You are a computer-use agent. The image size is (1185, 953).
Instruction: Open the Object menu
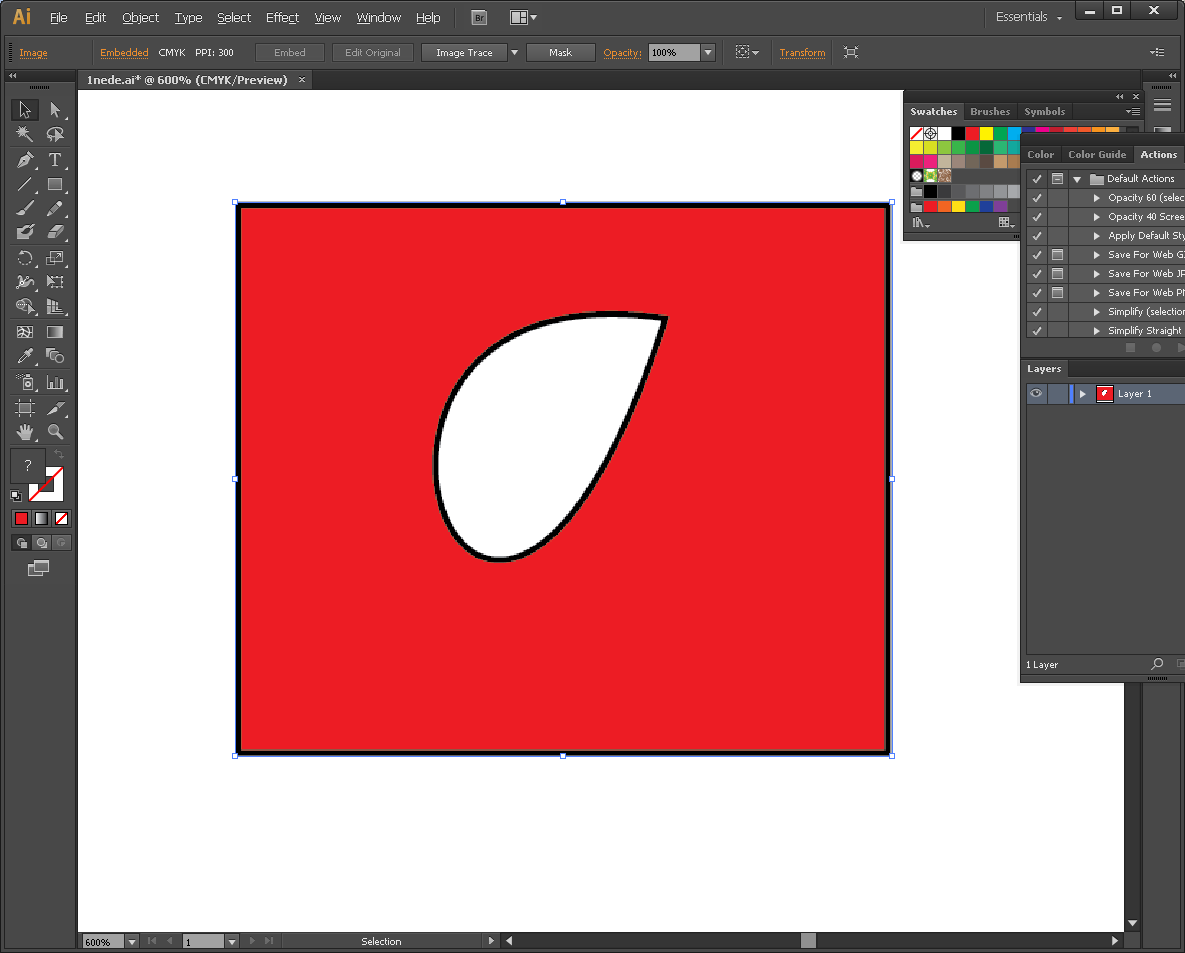[x=141, y=17]
